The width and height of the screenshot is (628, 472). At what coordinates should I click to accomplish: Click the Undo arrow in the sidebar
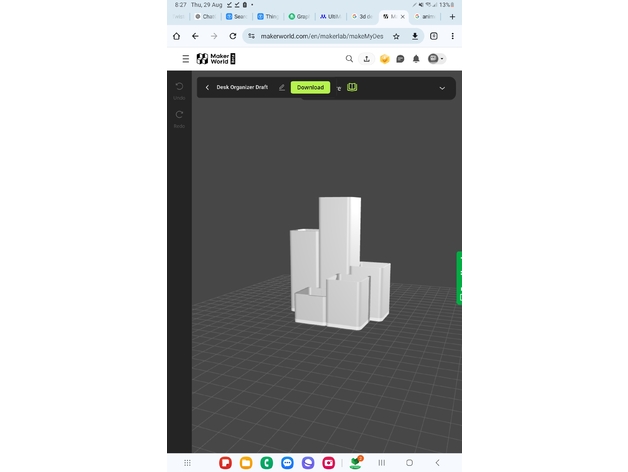pos(179,87)
